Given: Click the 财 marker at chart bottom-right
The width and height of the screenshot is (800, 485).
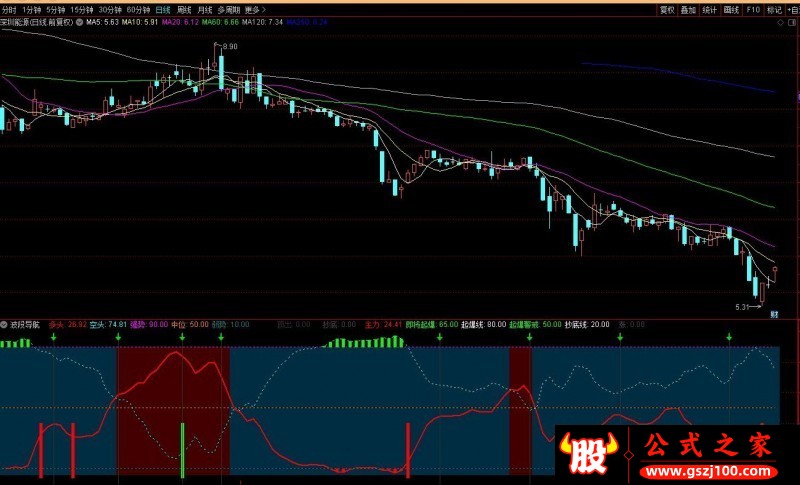Looking at the screenshot, I should [774, 315].
